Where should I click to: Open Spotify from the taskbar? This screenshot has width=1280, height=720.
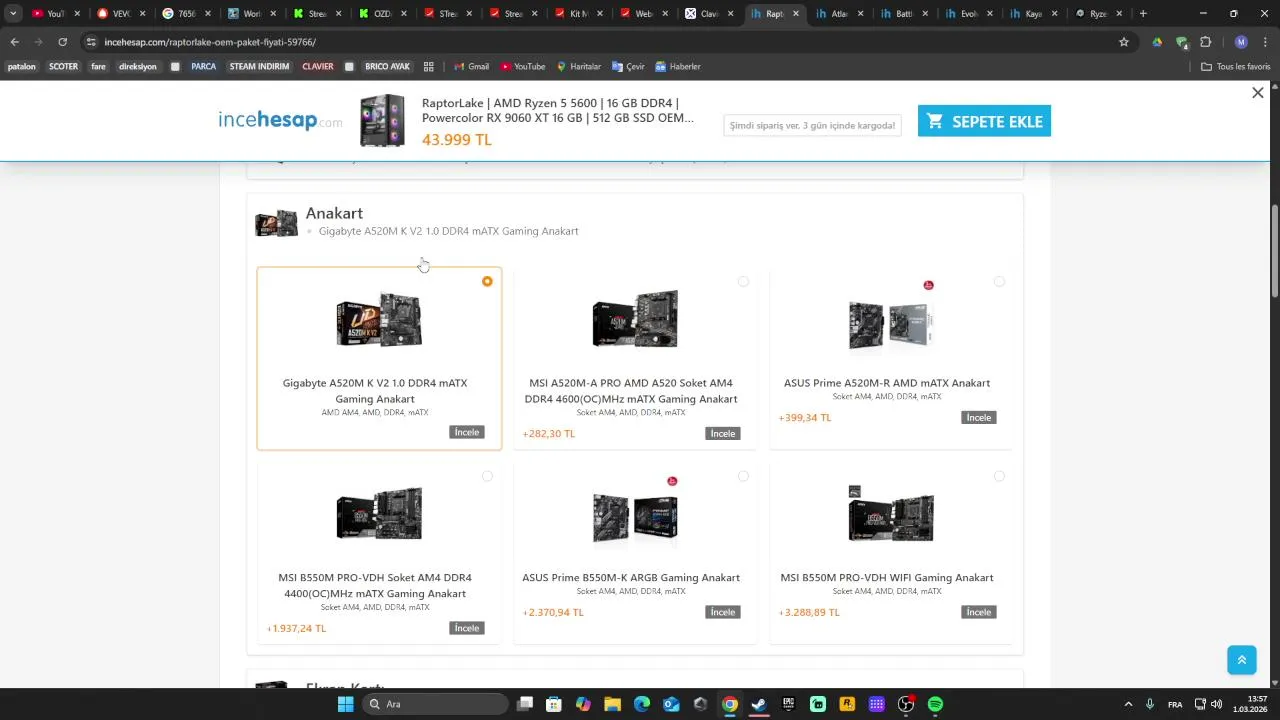point(935,704)
